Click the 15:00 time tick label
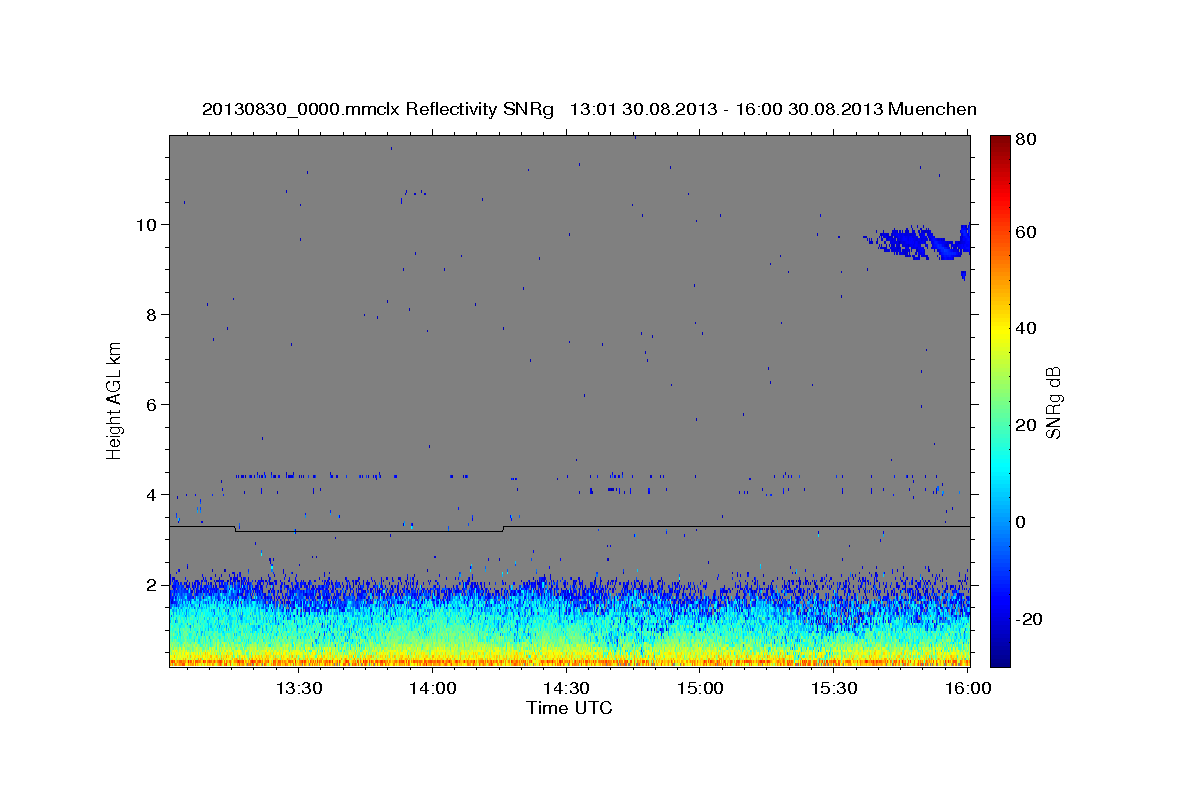The width and height of the screenshot is (1200, 800). [x=700, y=688]
